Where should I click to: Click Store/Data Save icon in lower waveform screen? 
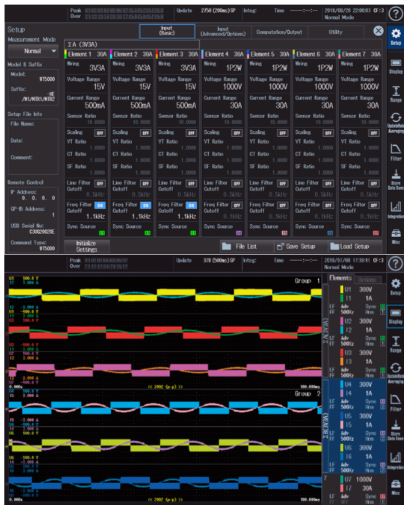click(396, 430)
